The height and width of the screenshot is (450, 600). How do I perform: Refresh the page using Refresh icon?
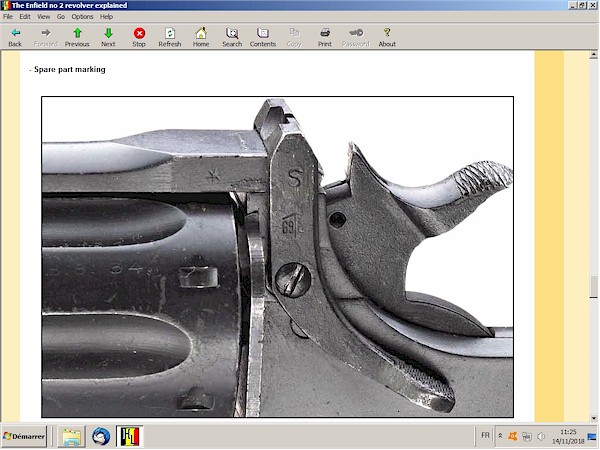coord(170,33)
